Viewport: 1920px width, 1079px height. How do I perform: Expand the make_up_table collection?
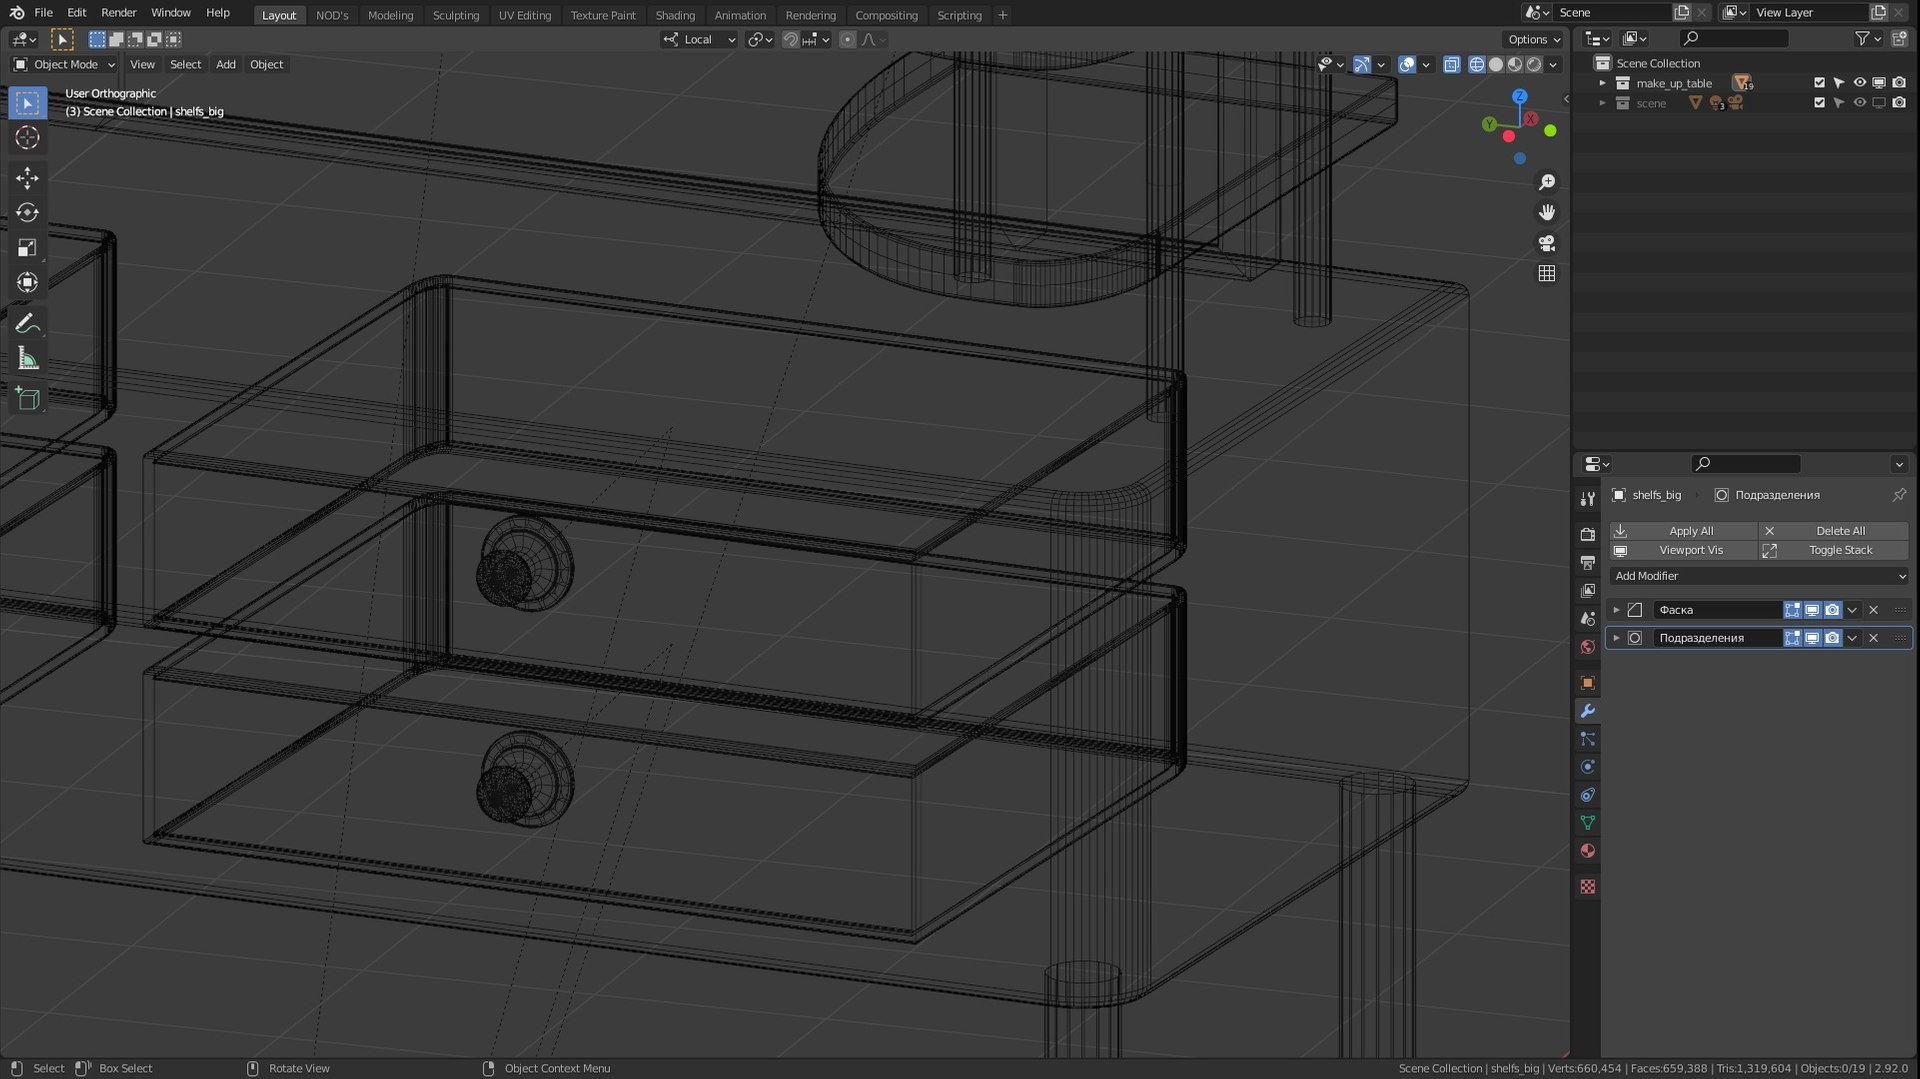pyautogui.click(x=1602, y=83)
